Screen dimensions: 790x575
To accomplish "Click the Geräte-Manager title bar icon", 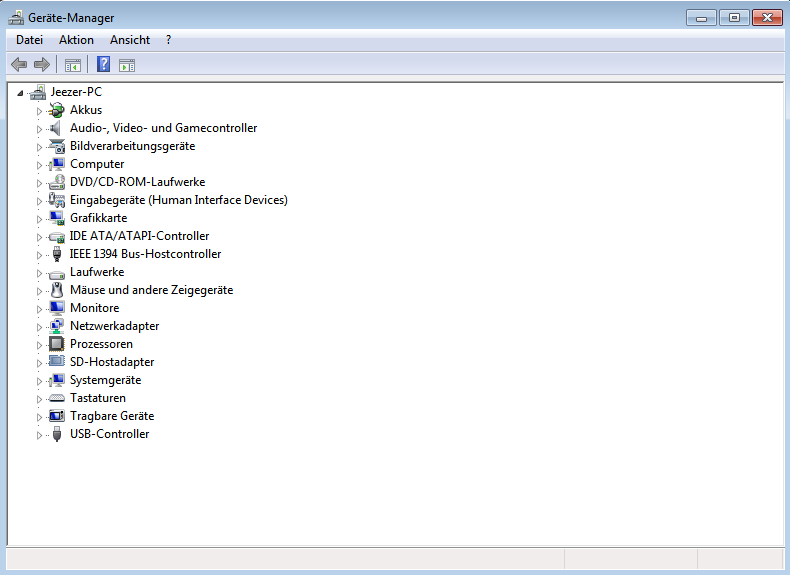I will [16, 18].
